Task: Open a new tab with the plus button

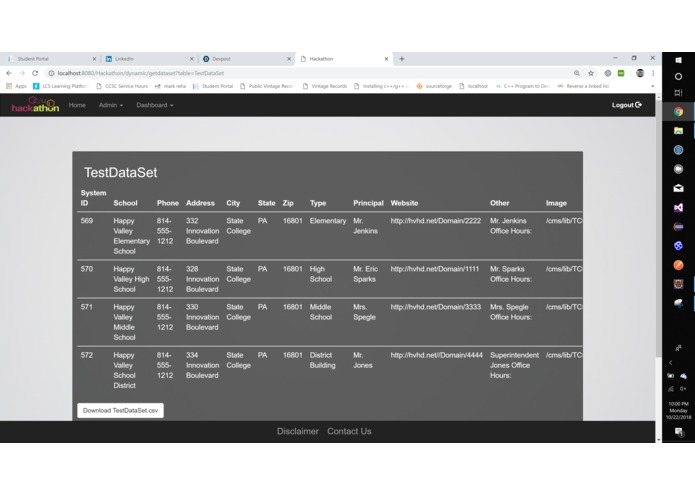Action: click(402, 58)
